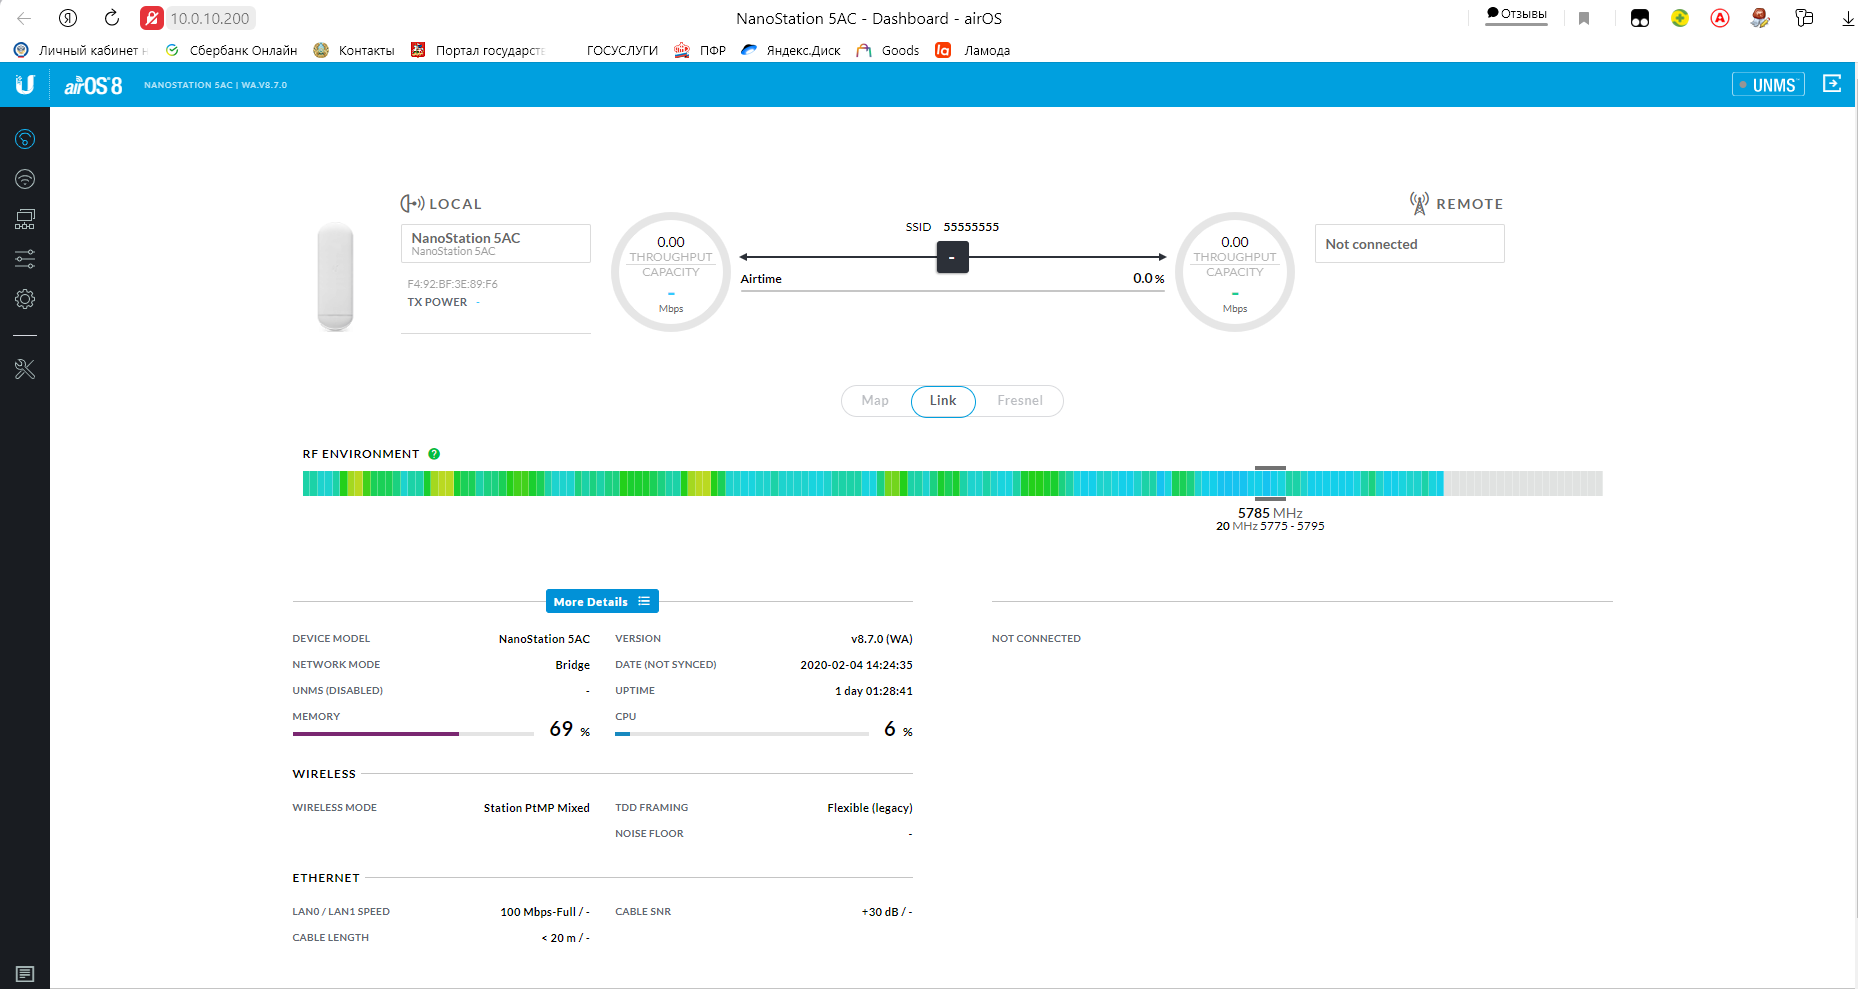Click the NanoStation 5AC device name box
This screenshot has height=989, width=1858.
(x=495, y=243)
